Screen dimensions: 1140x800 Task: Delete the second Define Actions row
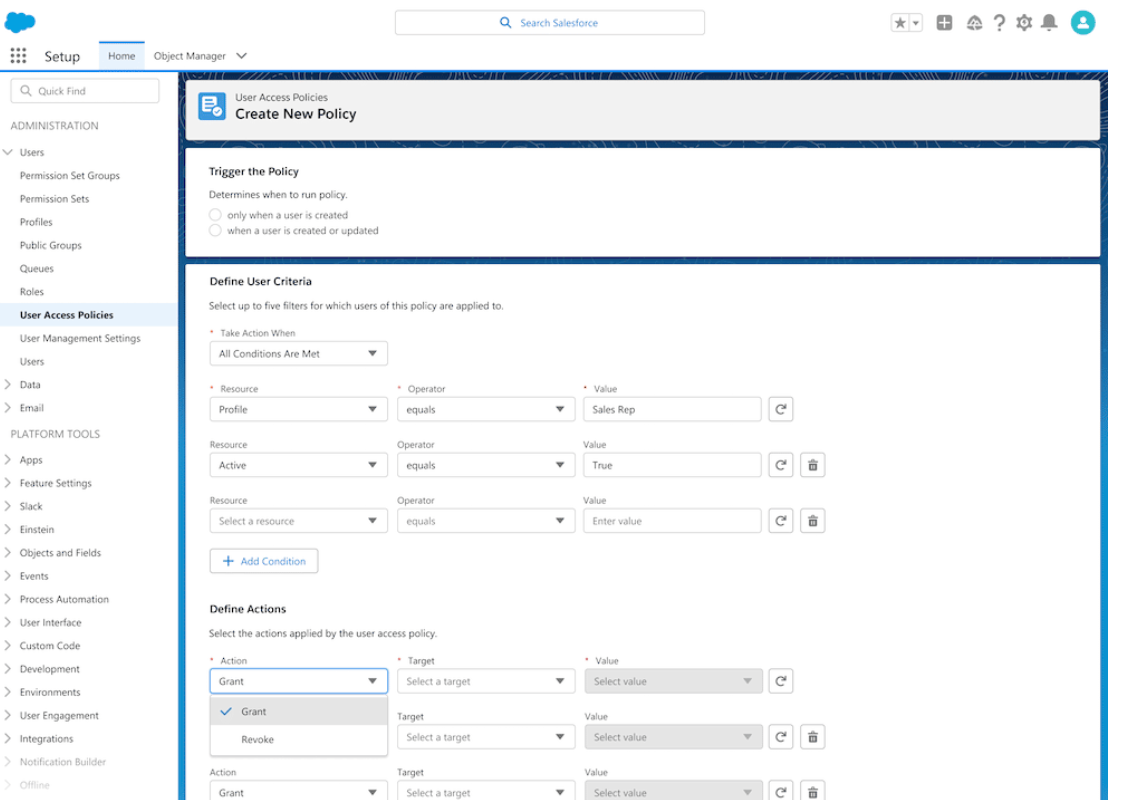(813, 737)
